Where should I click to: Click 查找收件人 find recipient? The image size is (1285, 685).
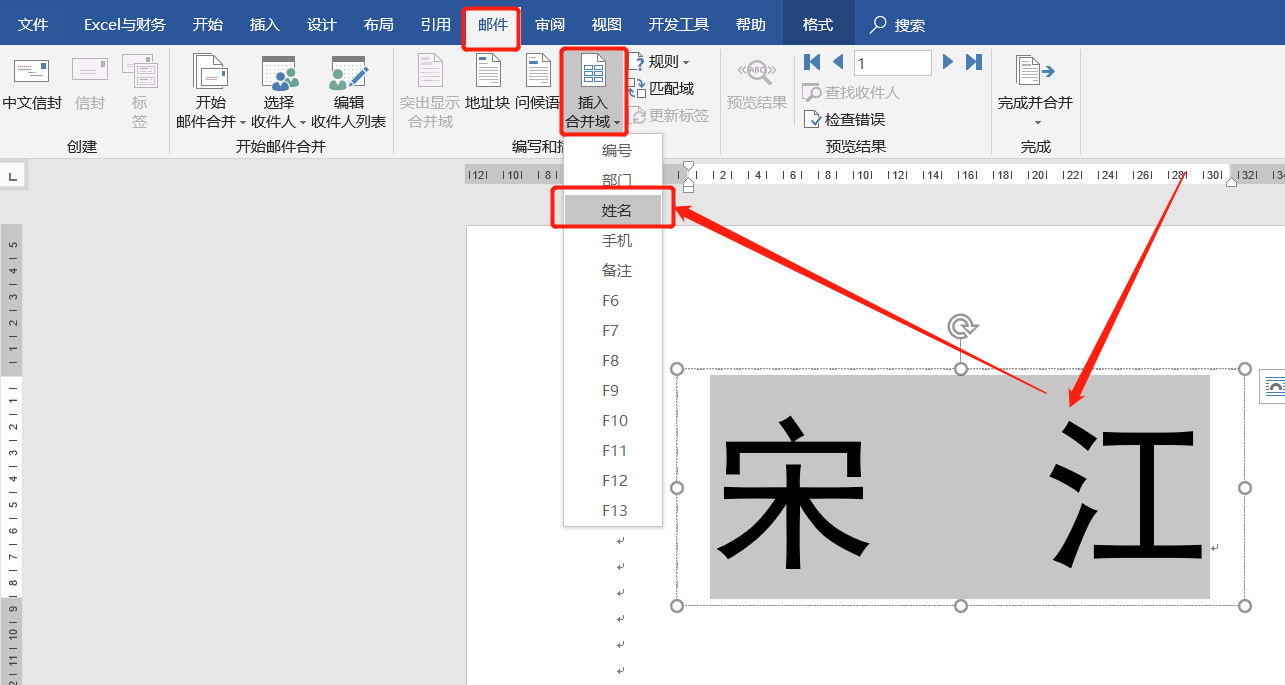pyautogui.click(x=851, y=92)
